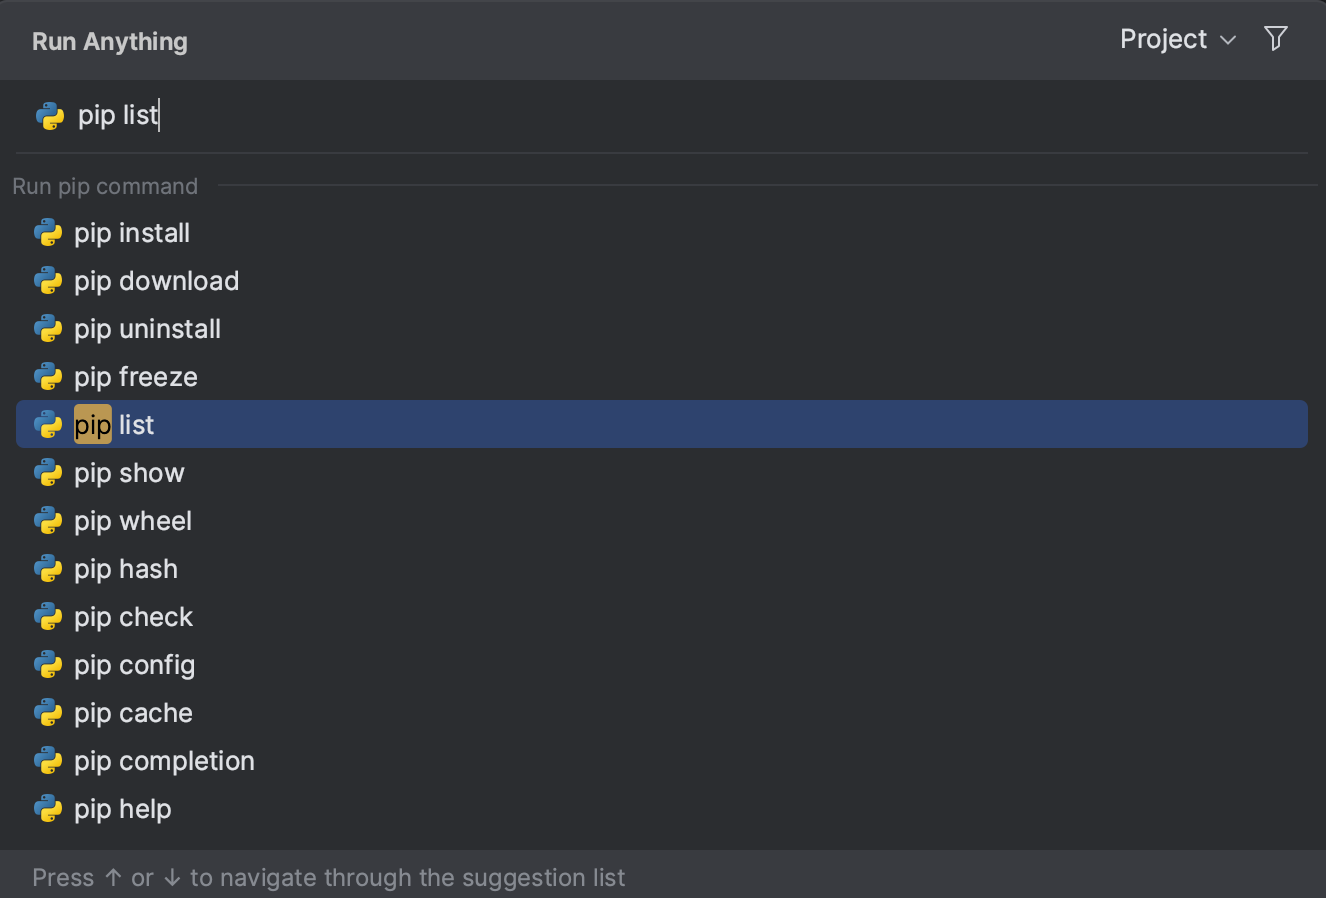This screenshot has height=898, width=1326.
Task: Select the pip completion entry
Action: [163, 760]
